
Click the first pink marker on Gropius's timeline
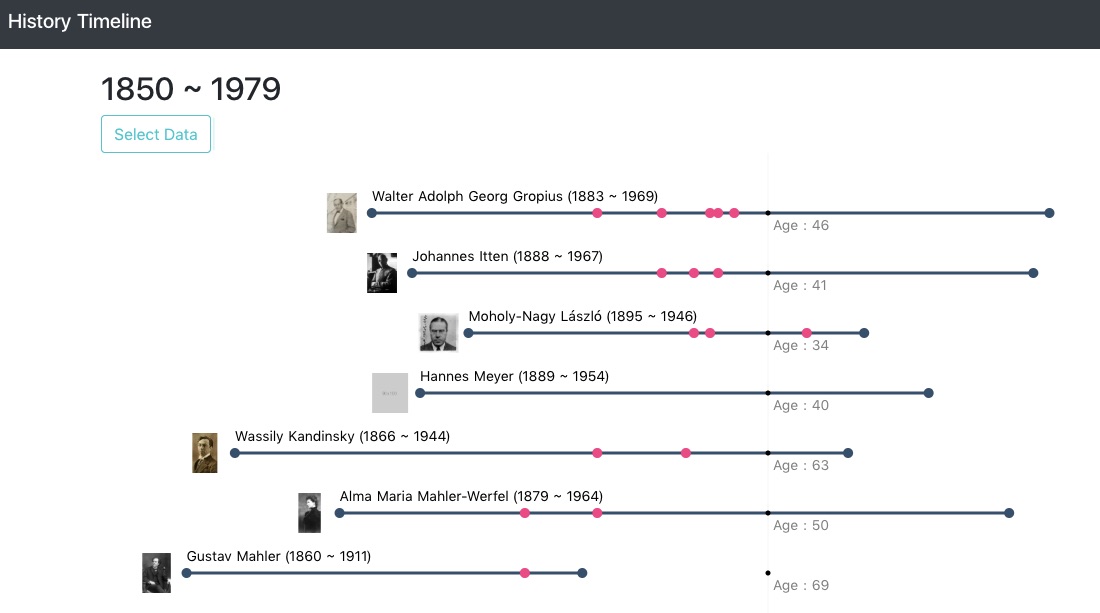pos(597,213)
